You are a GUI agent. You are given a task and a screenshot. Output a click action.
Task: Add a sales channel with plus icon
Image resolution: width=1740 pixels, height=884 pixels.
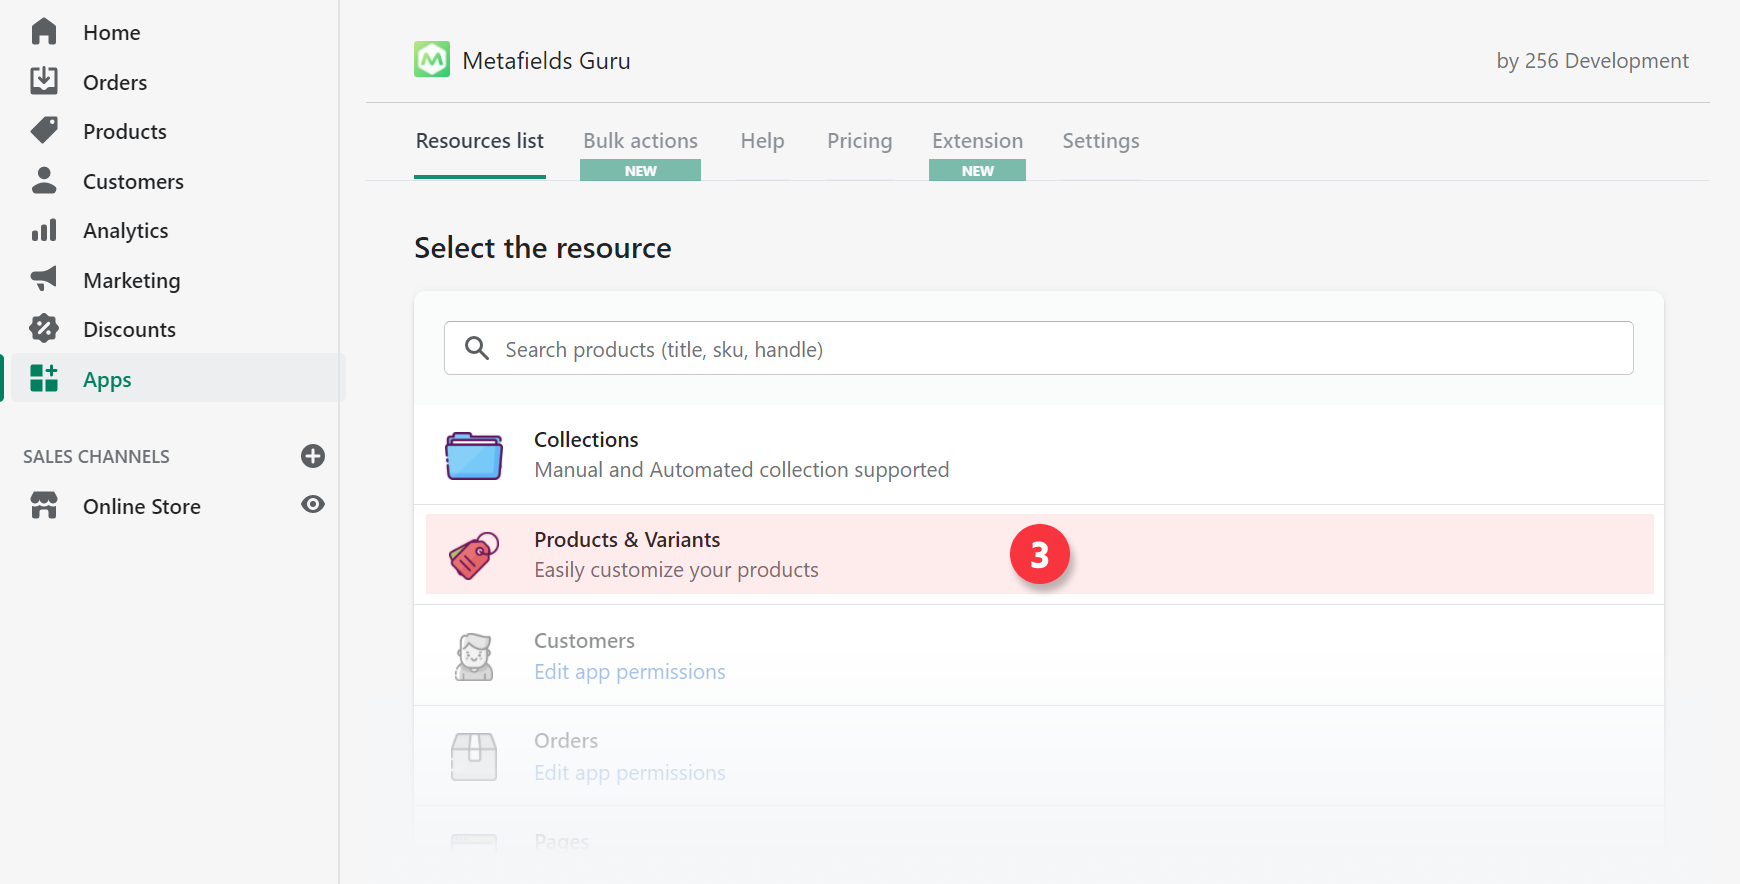pyautogui.click(x=313, y=456)
